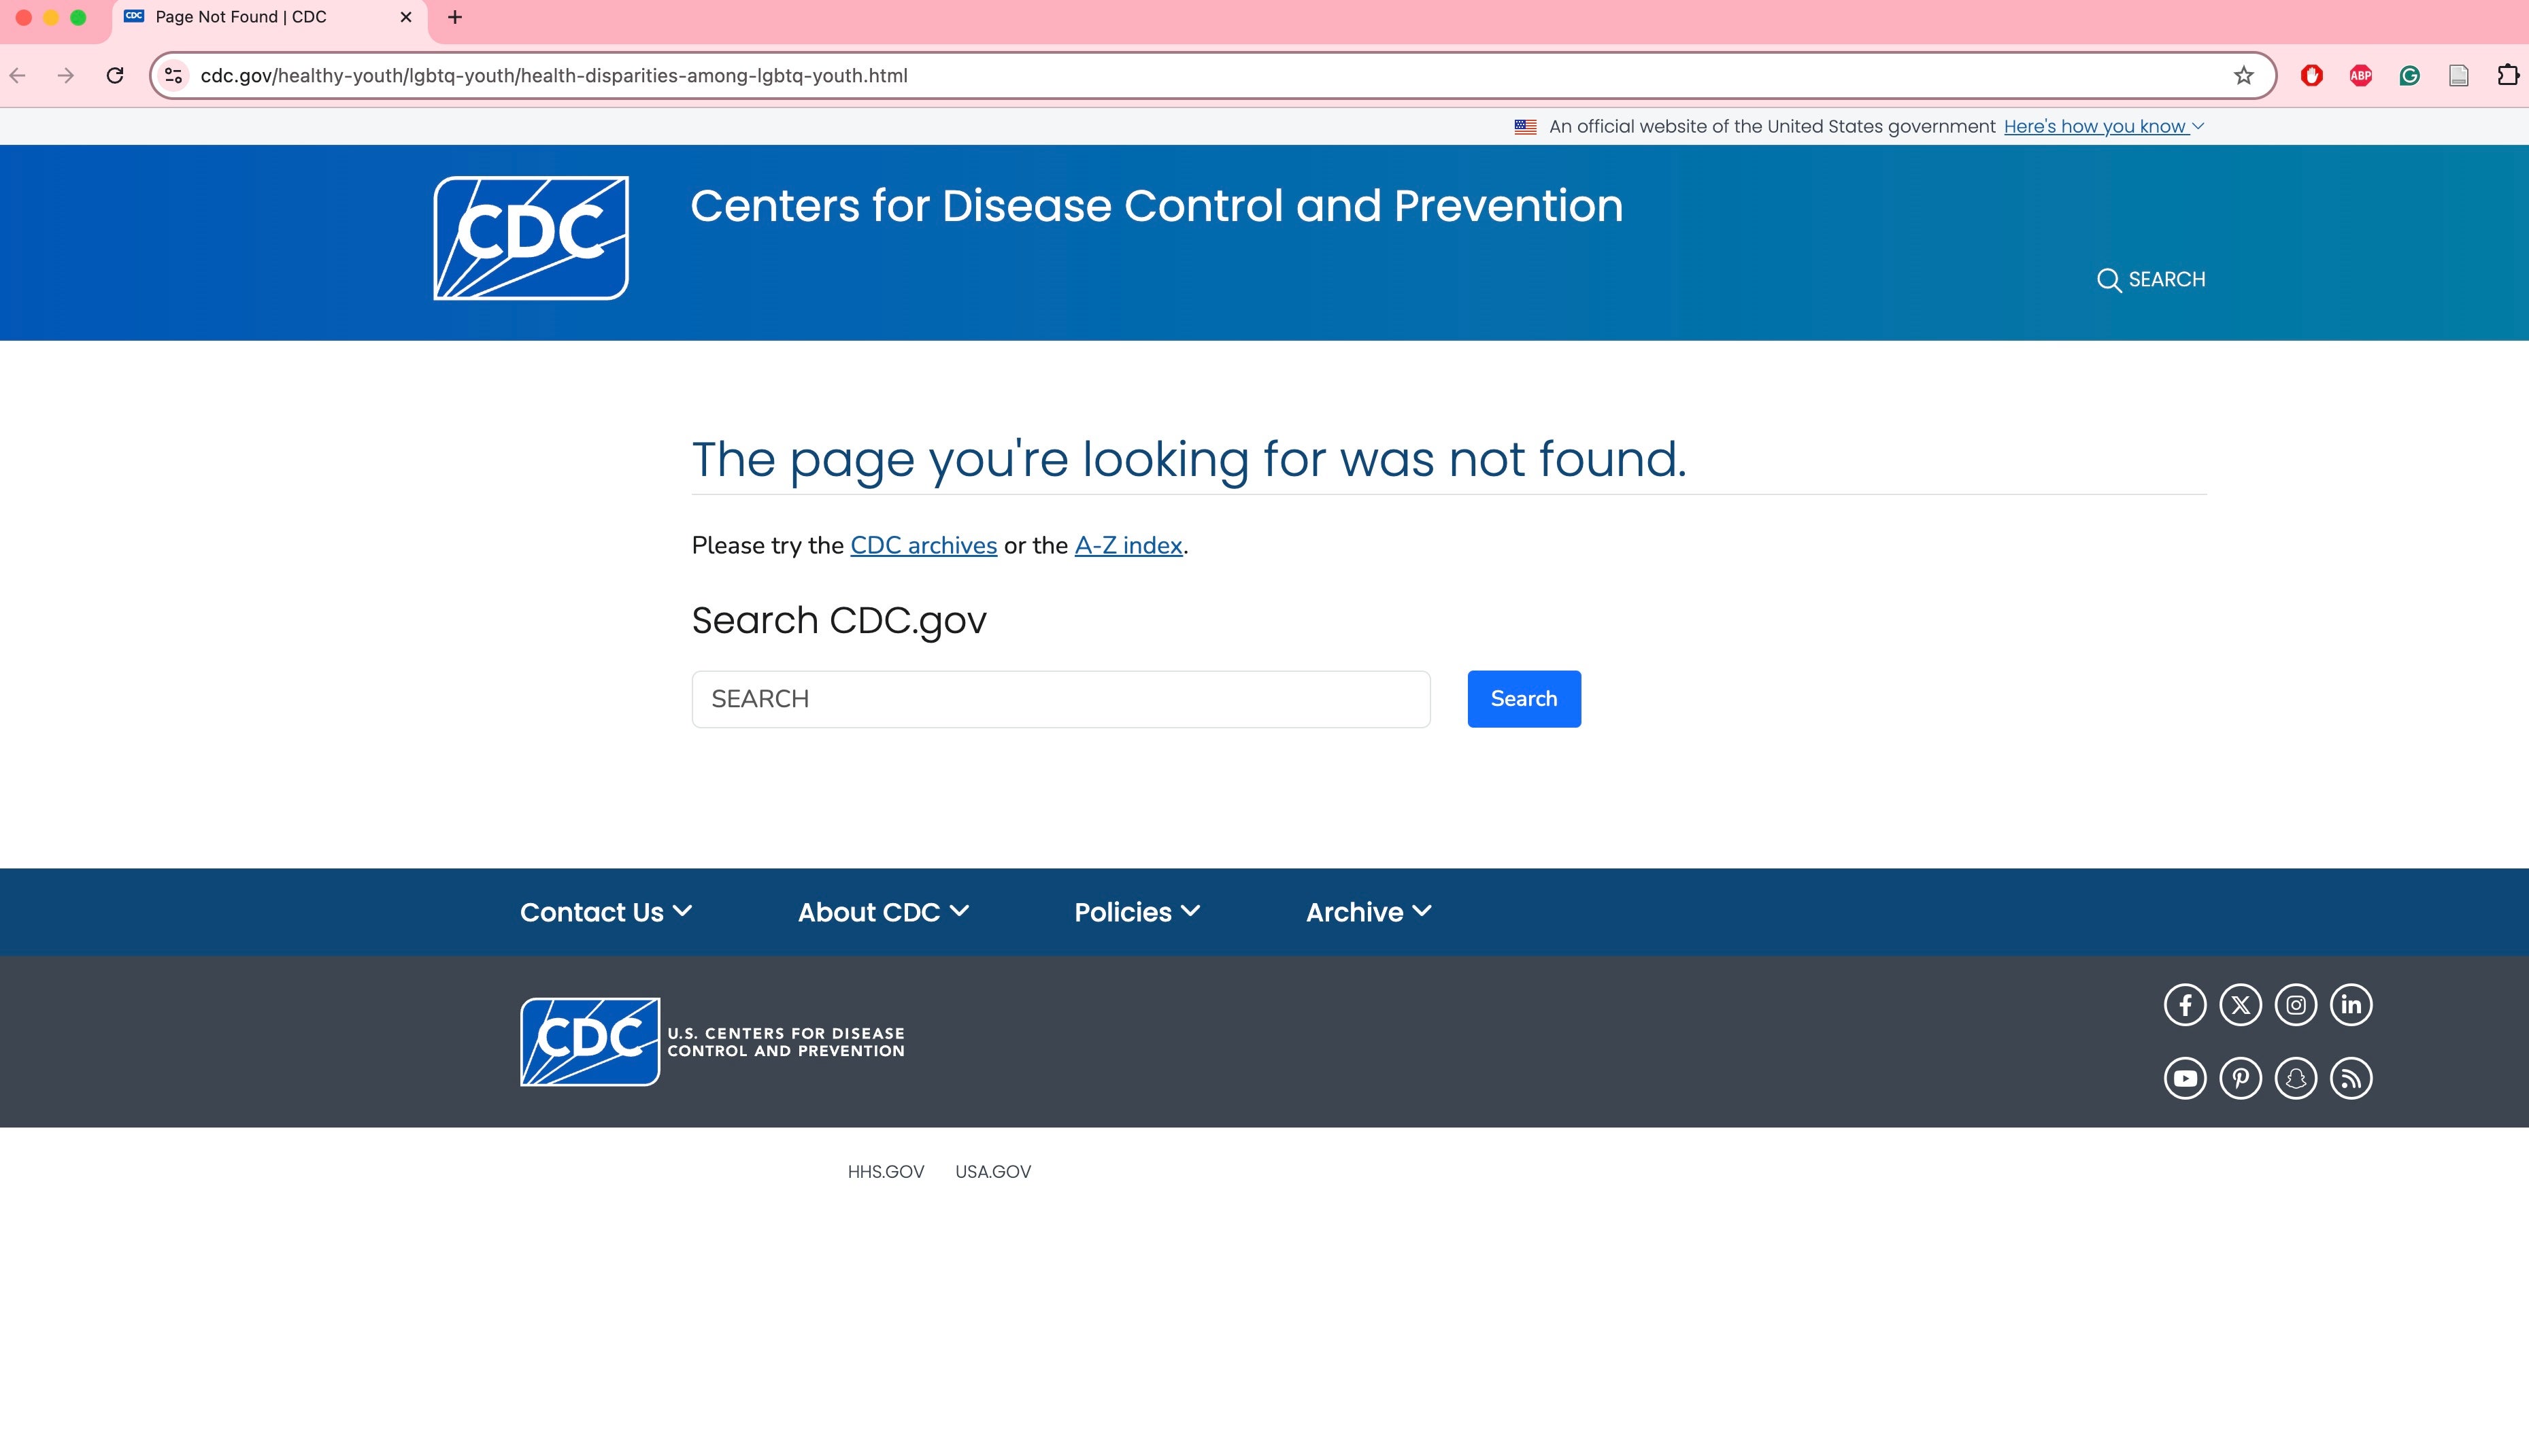This screenshot has height=1456, width=2529.
Task: Click the URL in the address bar
Action: 554,76
